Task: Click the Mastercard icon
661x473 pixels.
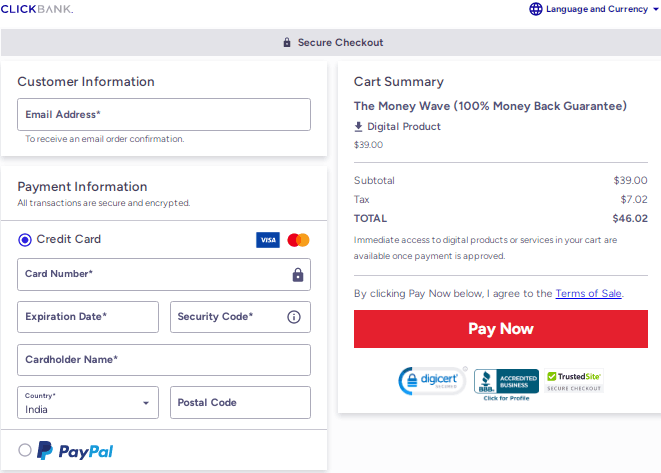Action: click(x=298, y=240)
